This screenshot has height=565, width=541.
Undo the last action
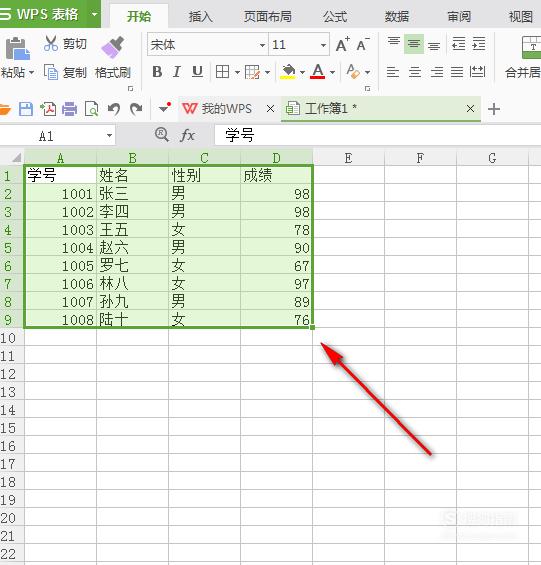114,108
